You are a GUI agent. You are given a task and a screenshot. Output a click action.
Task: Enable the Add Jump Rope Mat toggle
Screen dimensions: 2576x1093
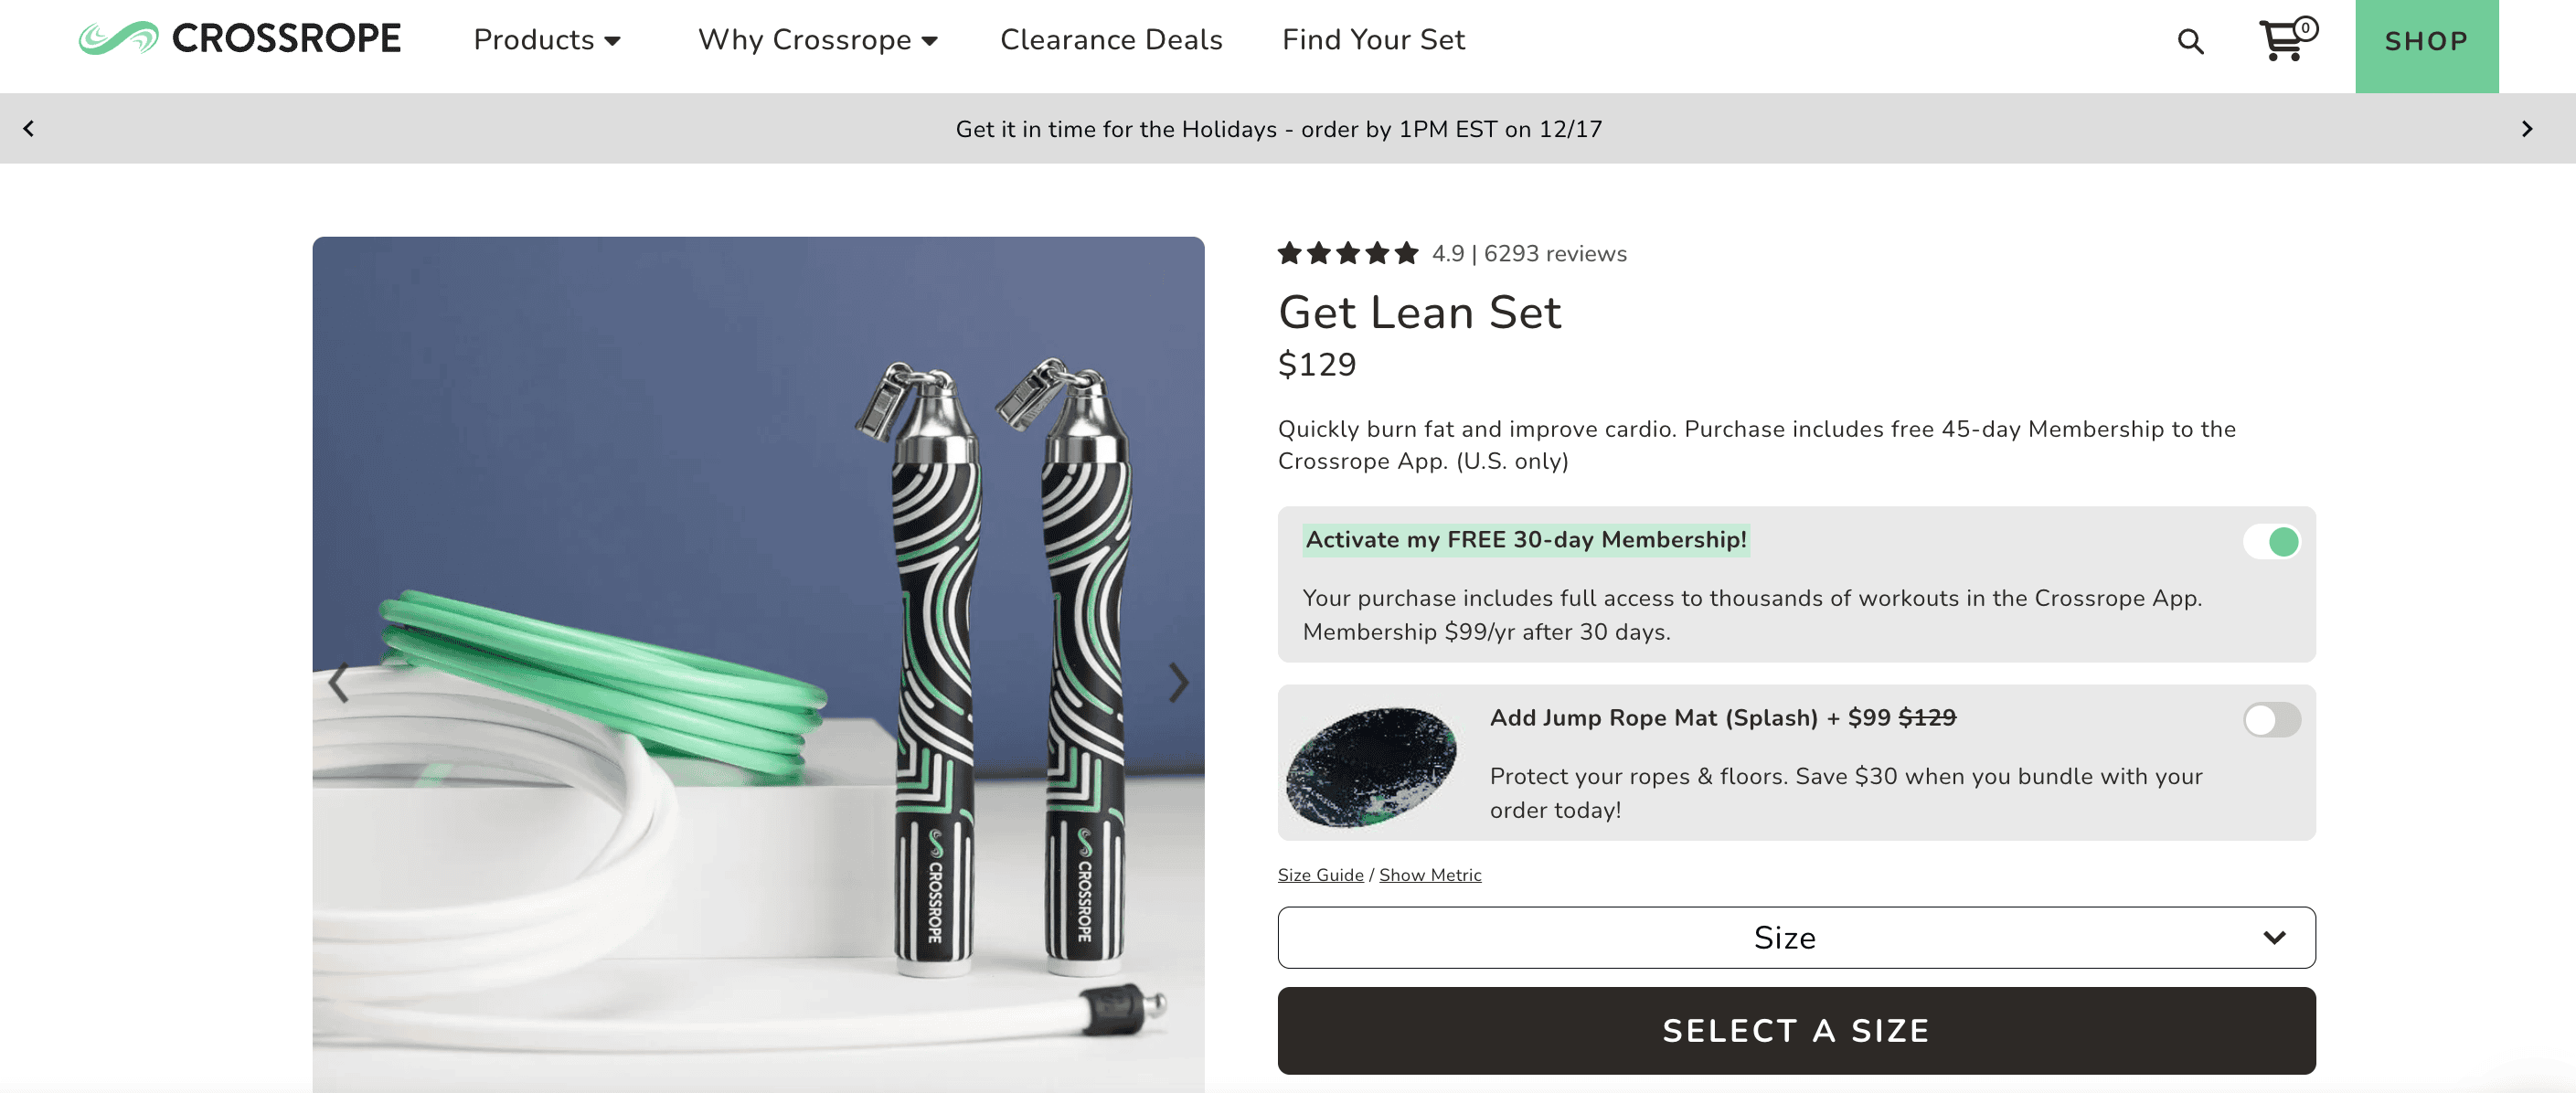[x=2271, y=720]
